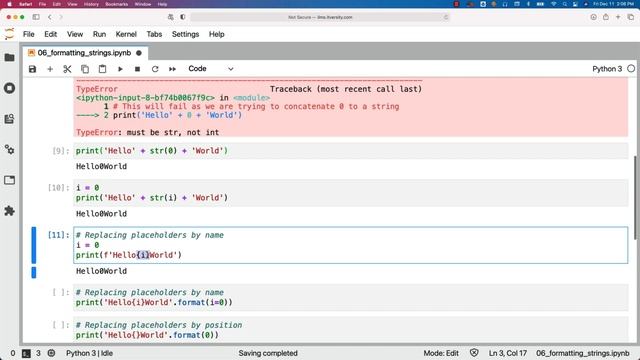Viewport: 640px width, 360px height.
Task: Open the File Browser sidebar panel
Action: click(x=9, y=58)
